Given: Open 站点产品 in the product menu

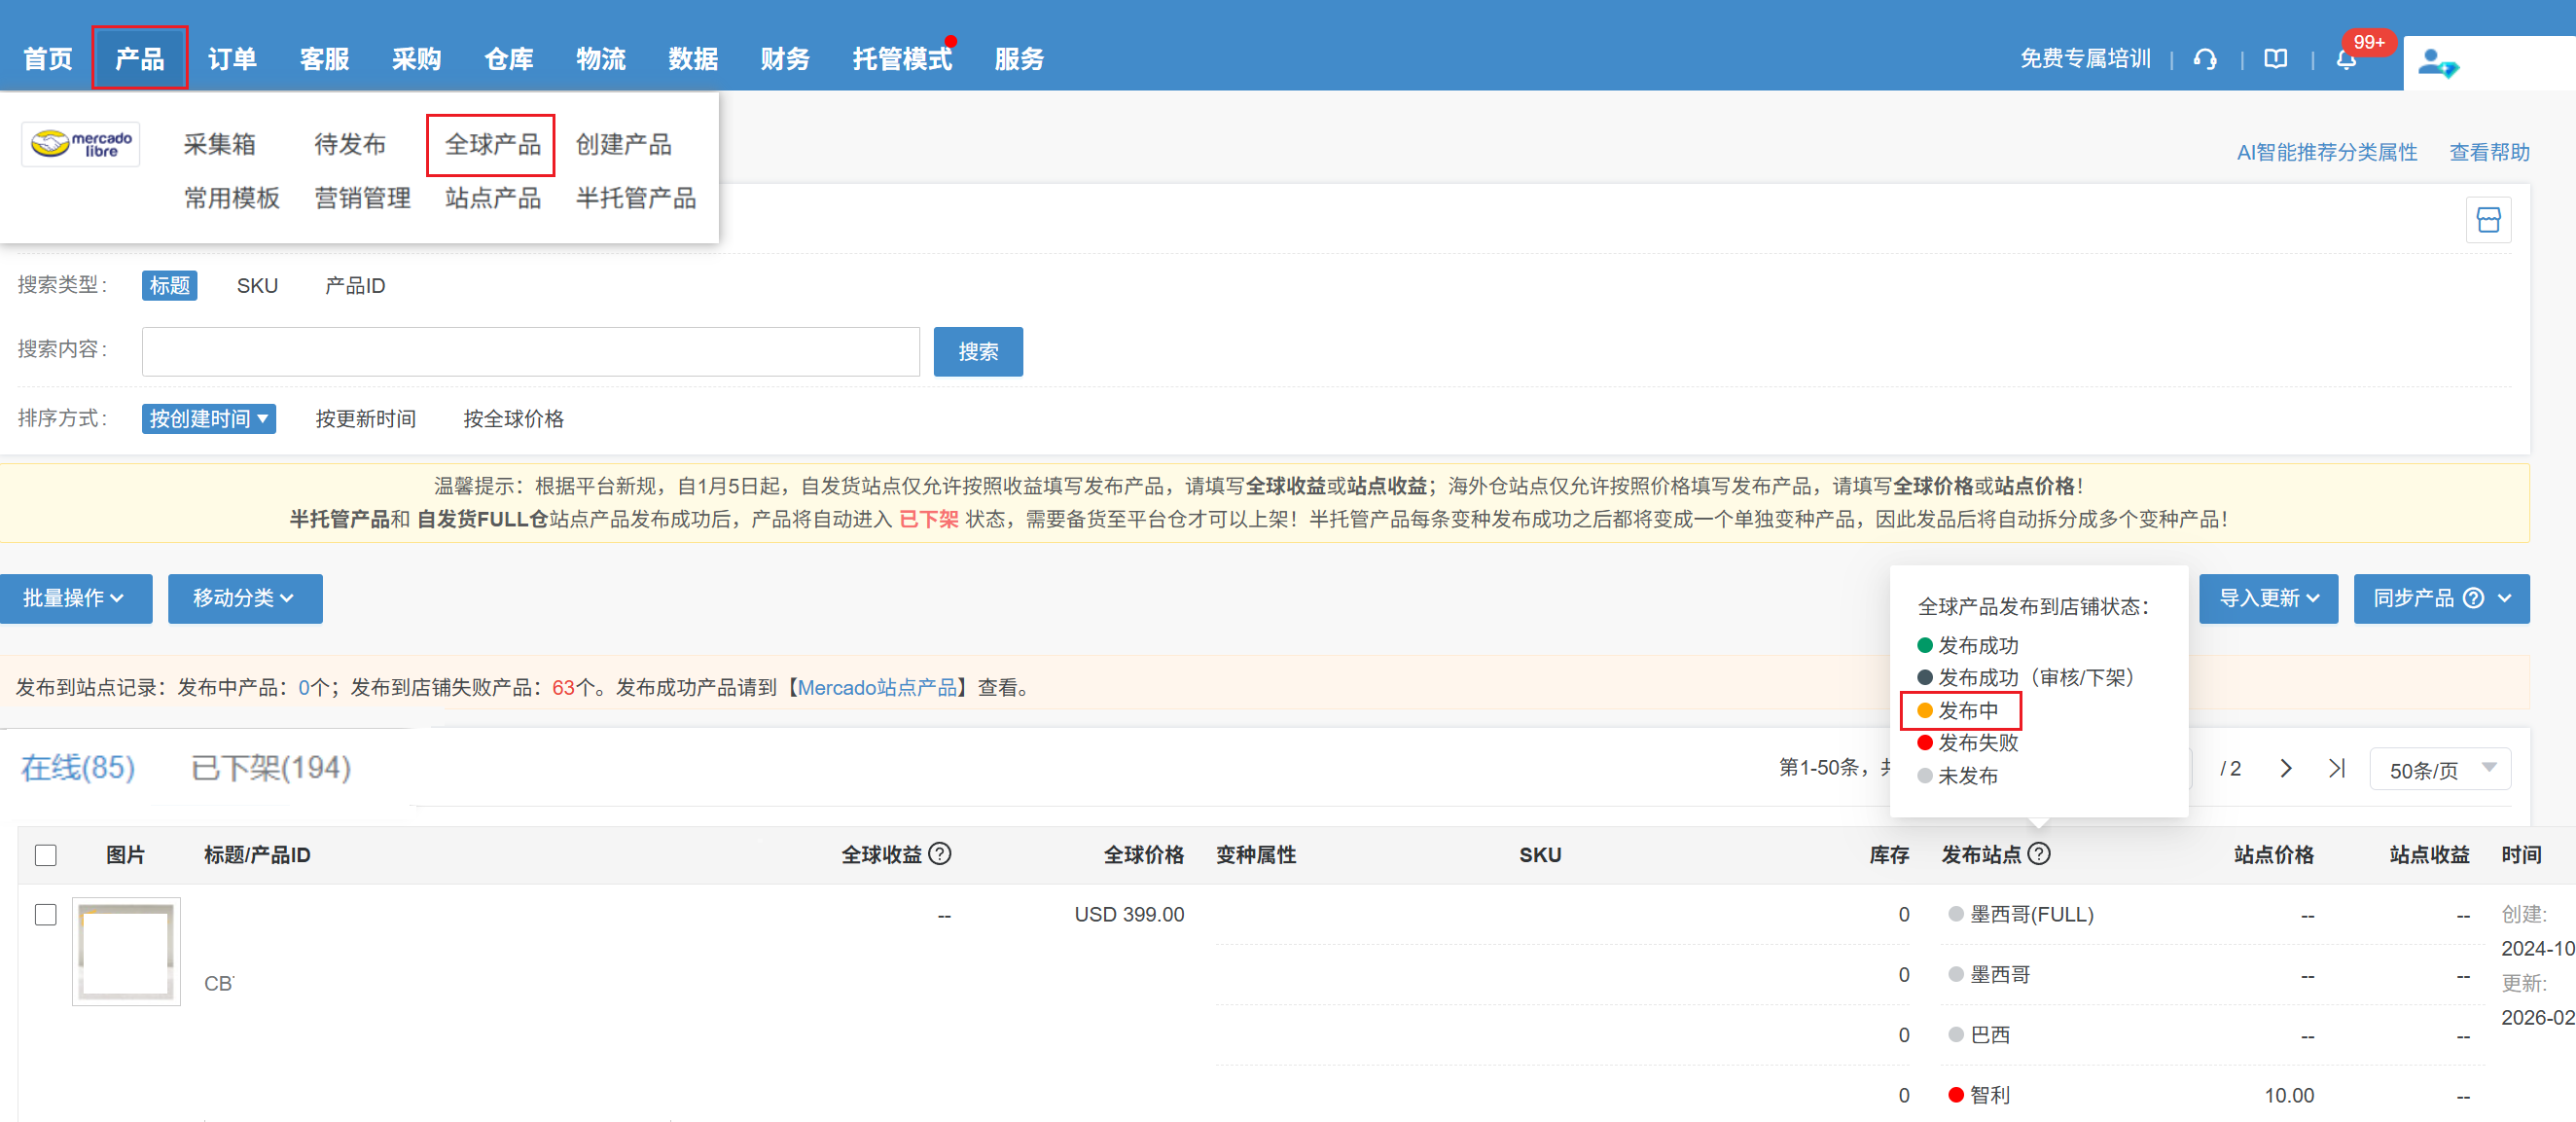Looking at the screenshot, I should tap(492, 198).
